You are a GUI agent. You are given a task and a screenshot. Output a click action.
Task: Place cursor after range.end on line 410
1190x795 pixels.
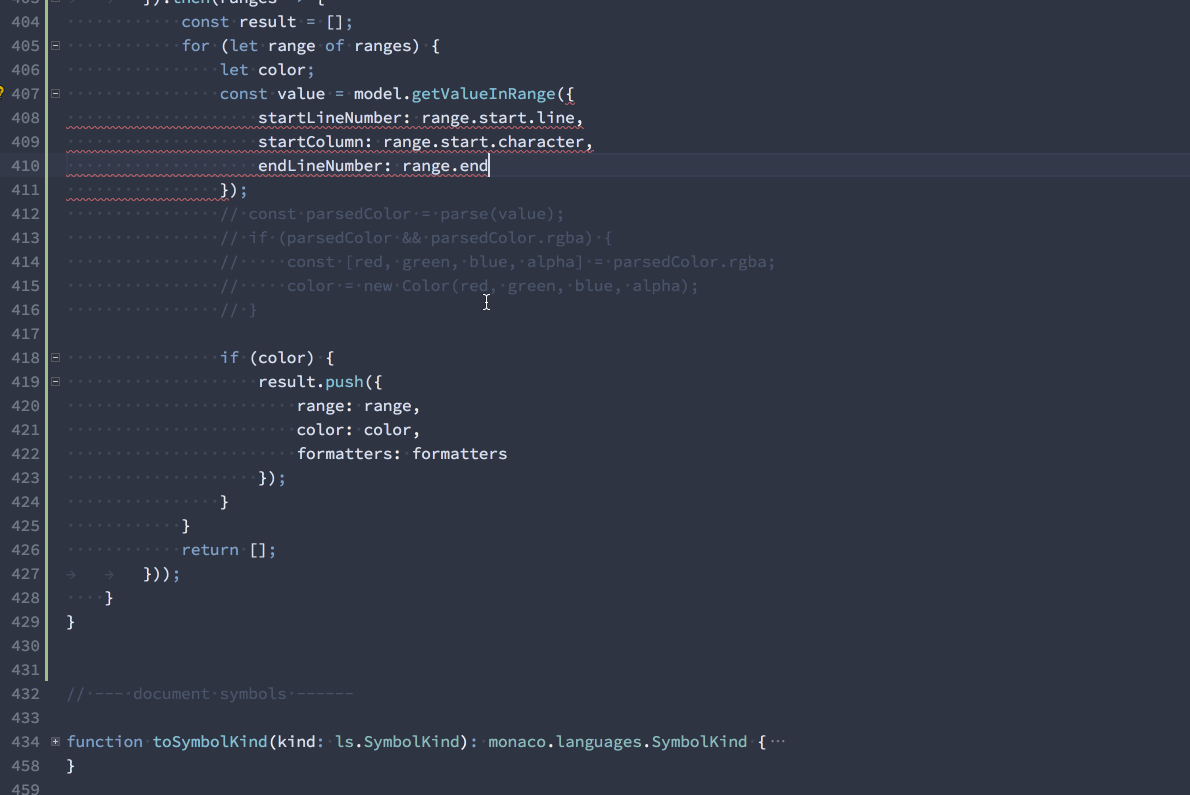(x=490, y=165)
